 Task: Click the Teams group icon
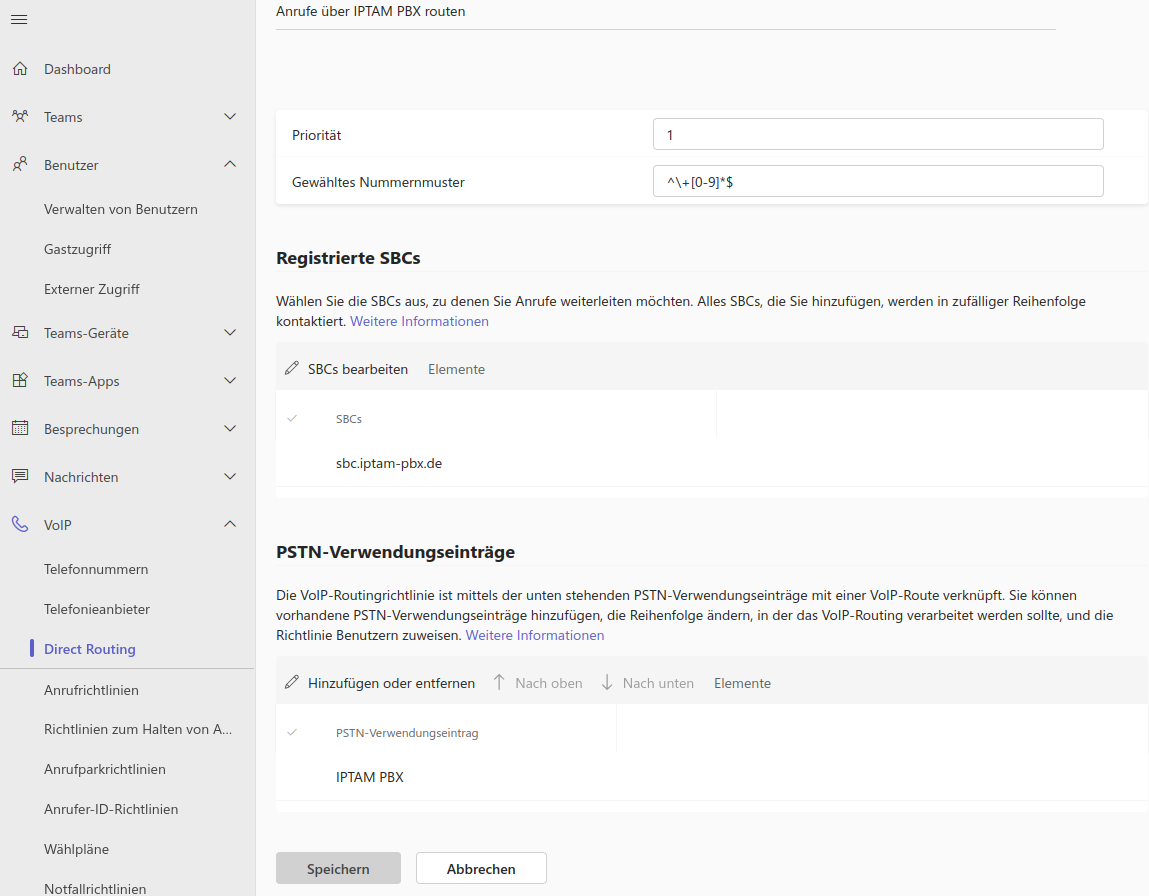pos(20,117)
